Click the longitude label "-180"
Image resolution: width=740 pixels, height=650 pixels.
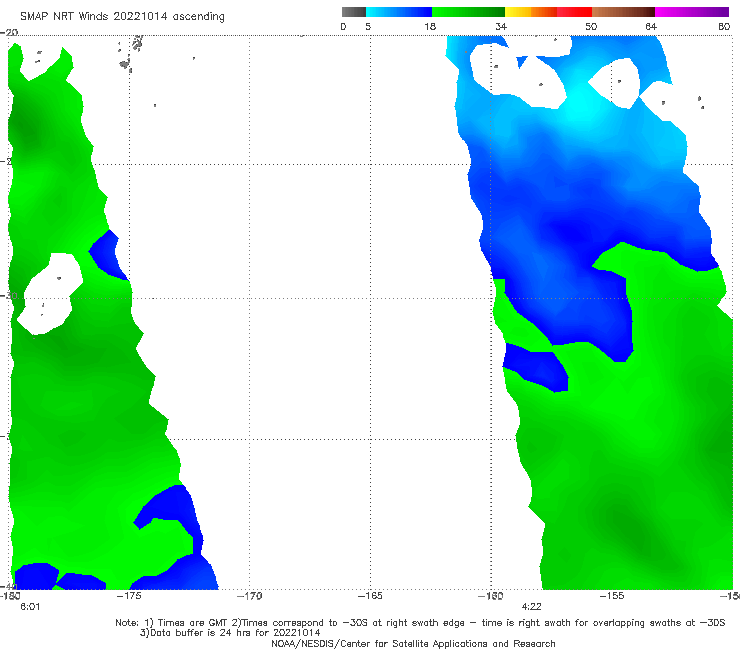click(x=10, y=596)
